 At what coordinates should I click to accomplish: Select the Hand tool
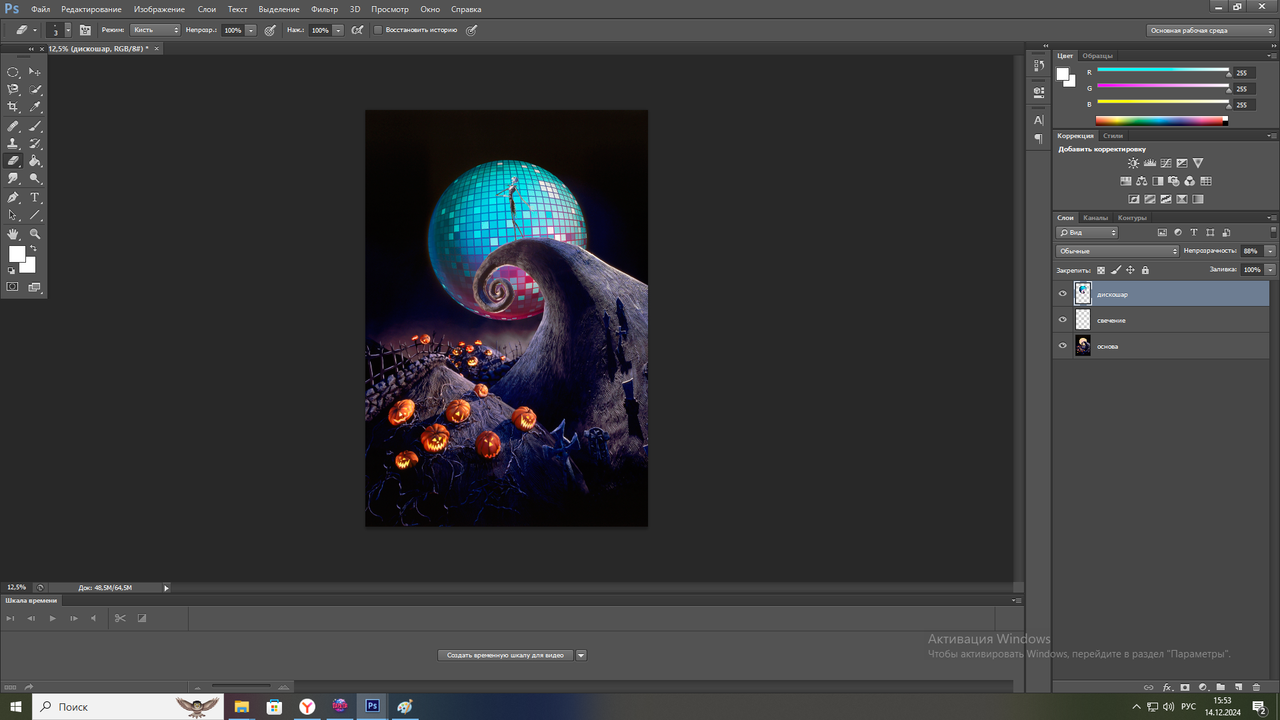tap(13, 233)
